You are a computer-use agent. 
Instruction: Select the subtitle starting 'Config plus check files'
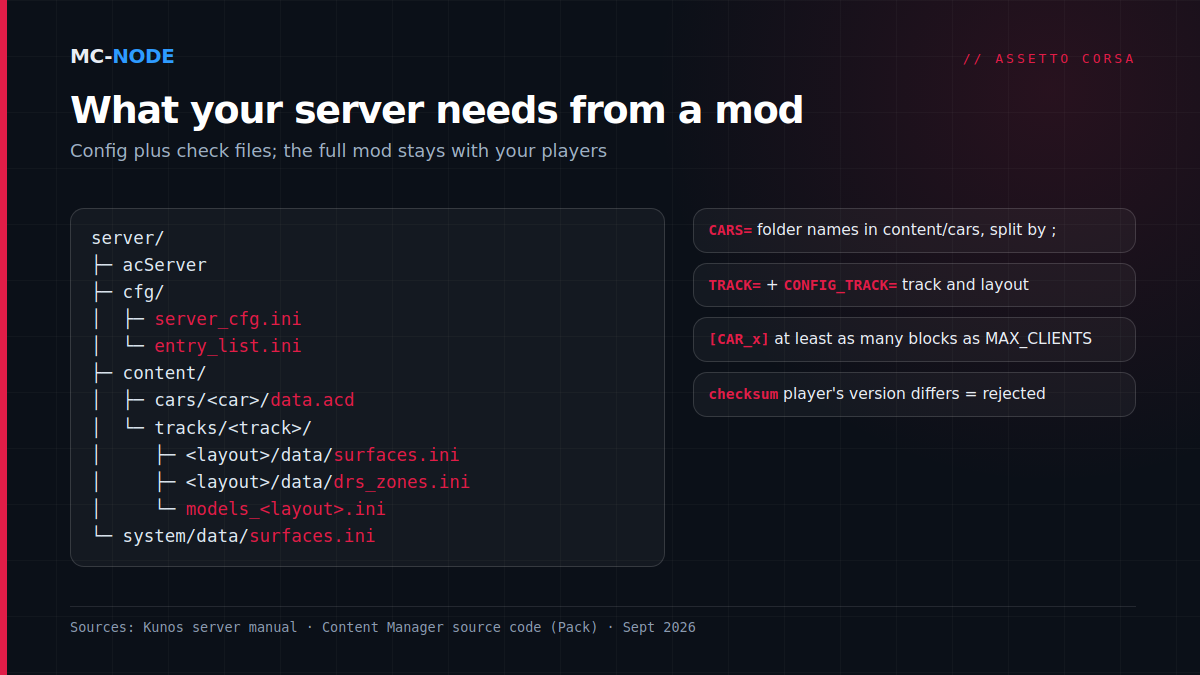coord(338,151)
